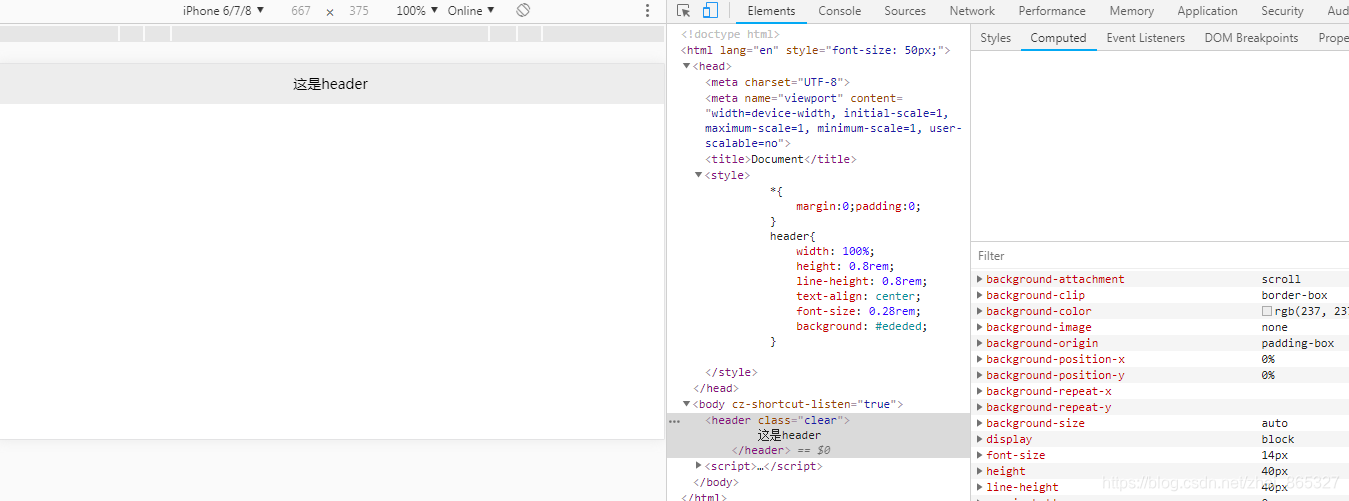Expand the background-clip computed property
The width and height of the screenshot is (1349, 501).
pyautogui.click(x=980, y=296)
